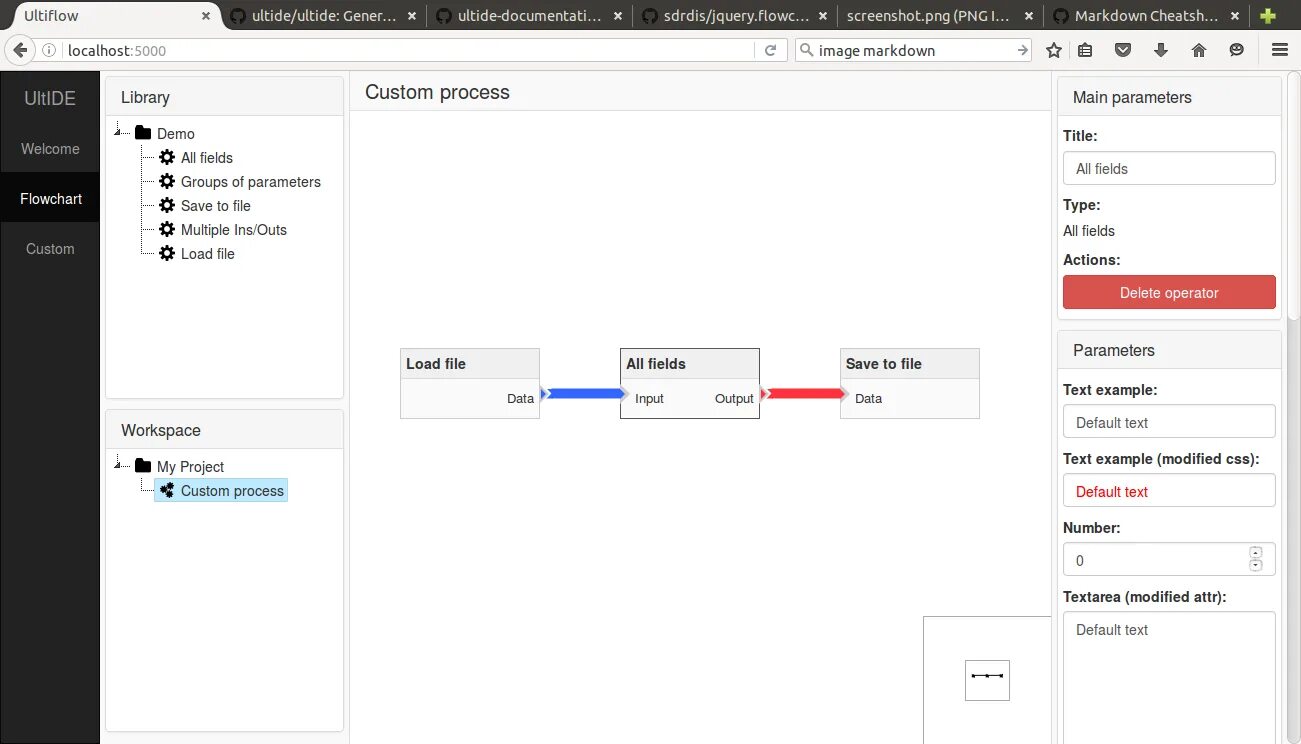1301x744 pixels.
Task: Click the Delete operator button
Action: click(1169, 292)
